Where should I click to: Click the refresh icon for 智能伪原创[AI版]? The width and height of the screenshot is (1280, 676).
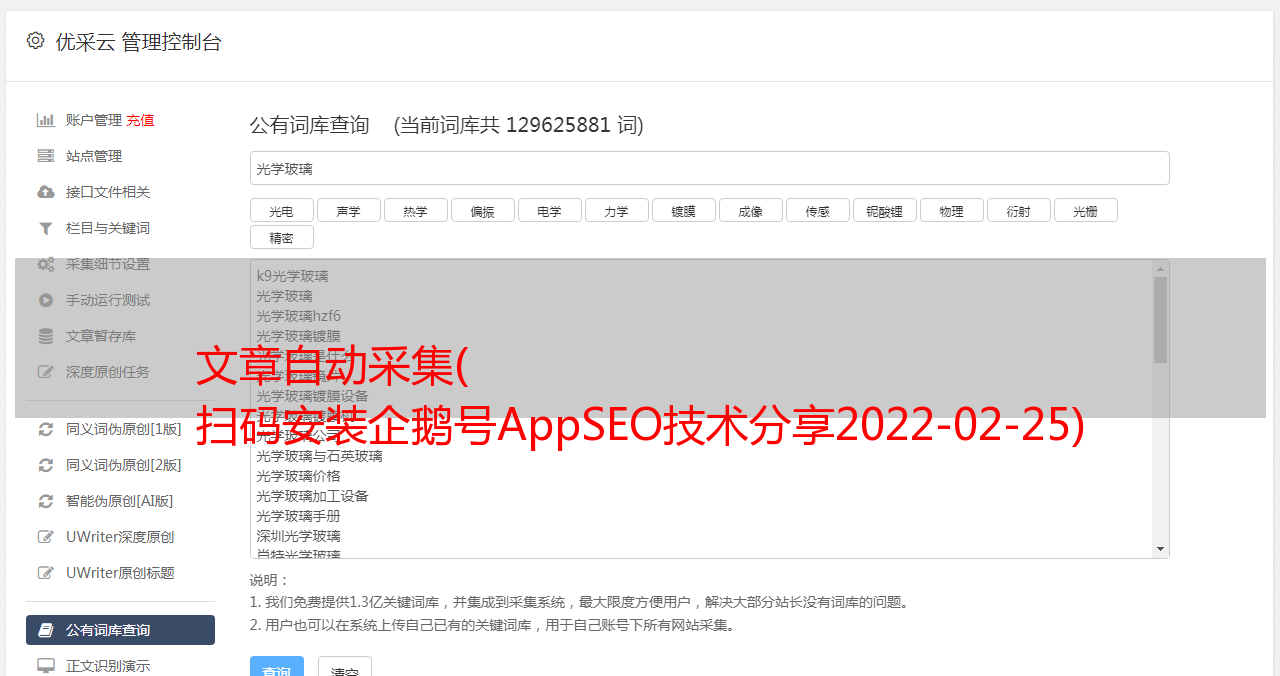46,501
